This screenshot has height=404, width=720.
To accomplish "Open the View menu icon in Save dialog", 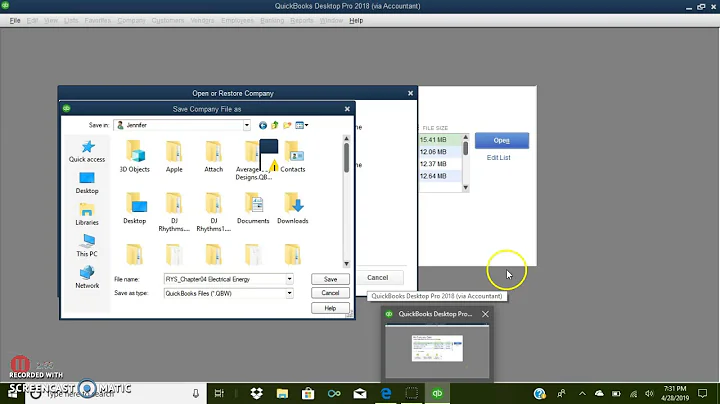I will 302,125.
